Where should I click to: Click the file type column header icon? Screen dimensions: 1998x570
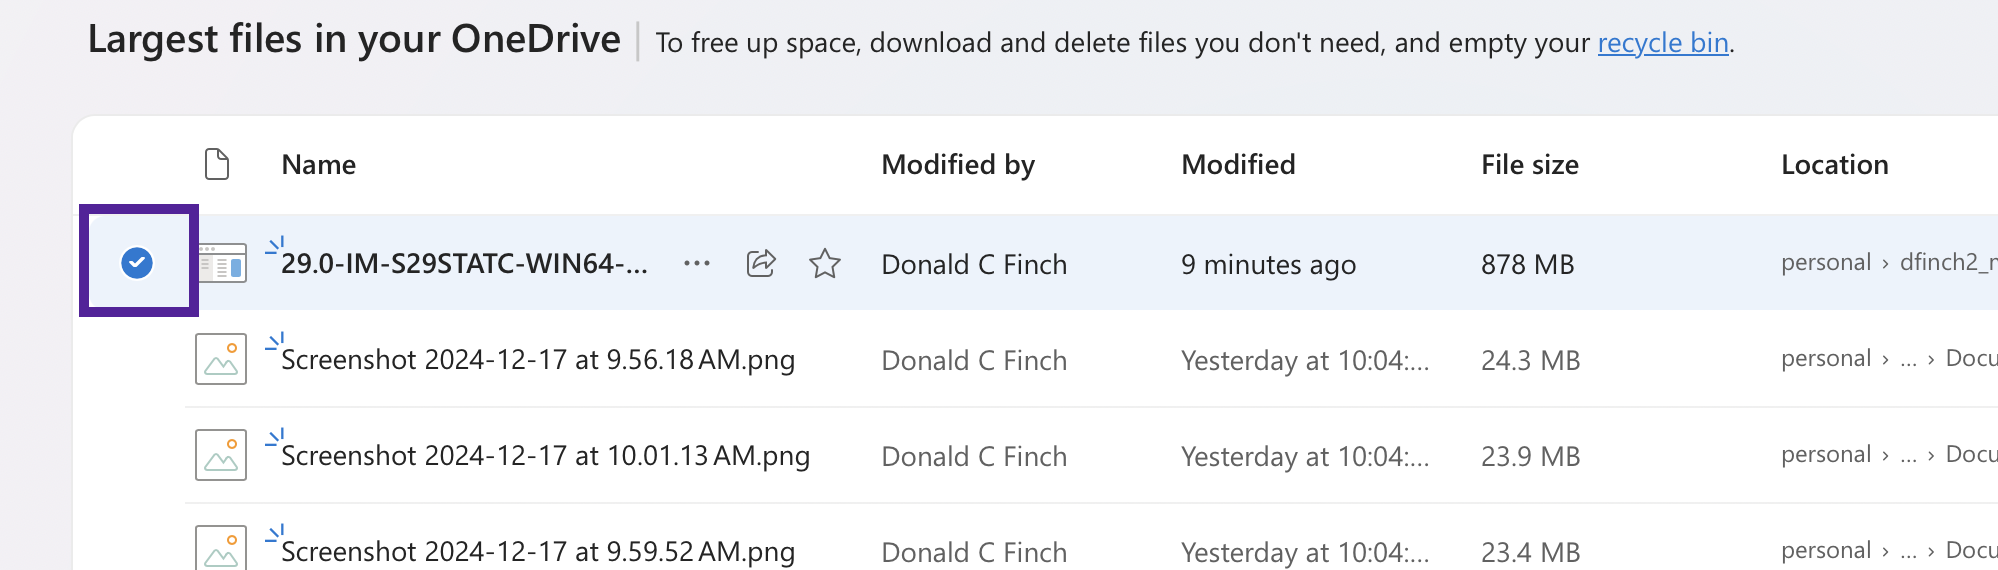217,164
